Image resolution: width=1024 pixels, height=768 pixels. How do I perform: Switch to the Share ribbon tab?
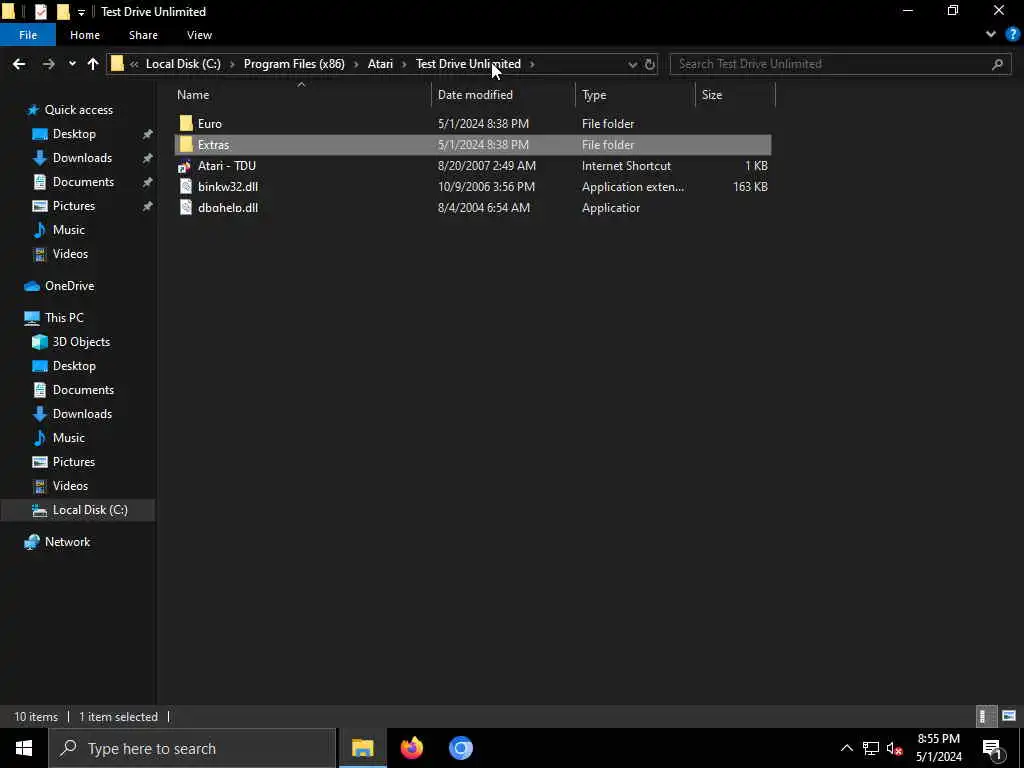point(143,35)
